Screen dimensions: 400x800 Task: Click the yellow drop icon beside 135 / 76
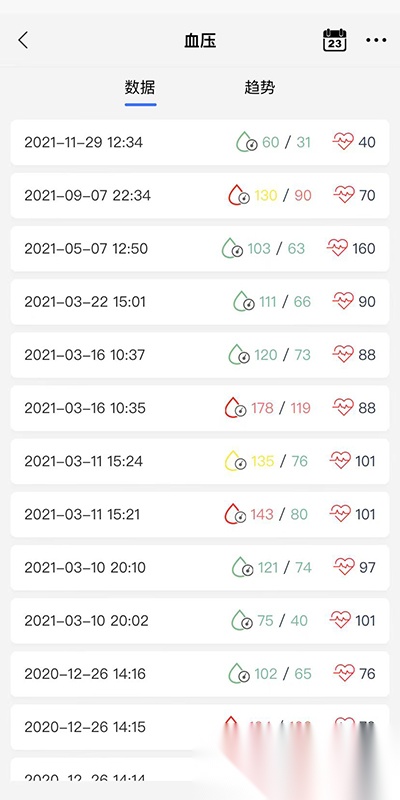coord(236,461)
